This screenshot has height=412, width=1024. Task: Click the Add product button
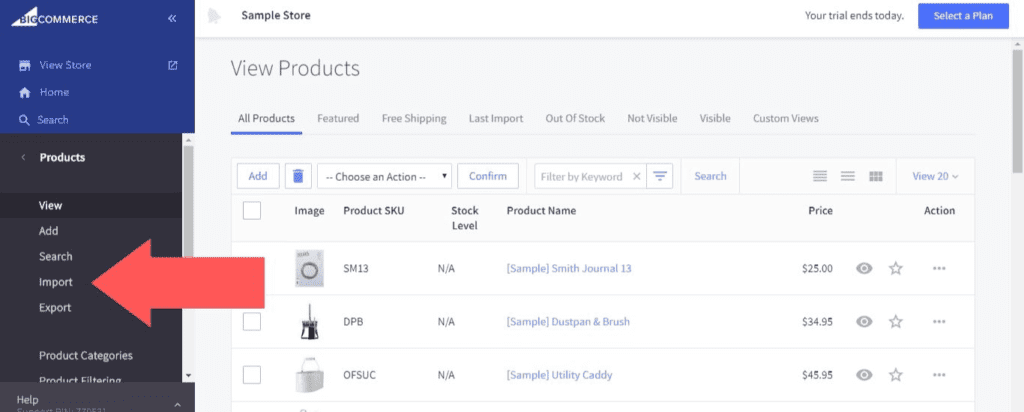click(258, 176)
